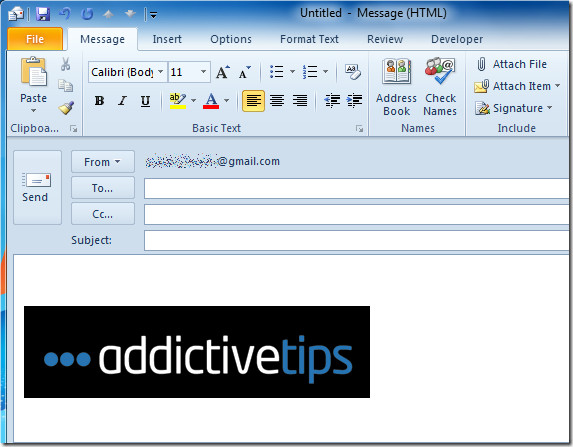
Task: Click the Save icon in quick access toolbar
Action: pos(43,15)
